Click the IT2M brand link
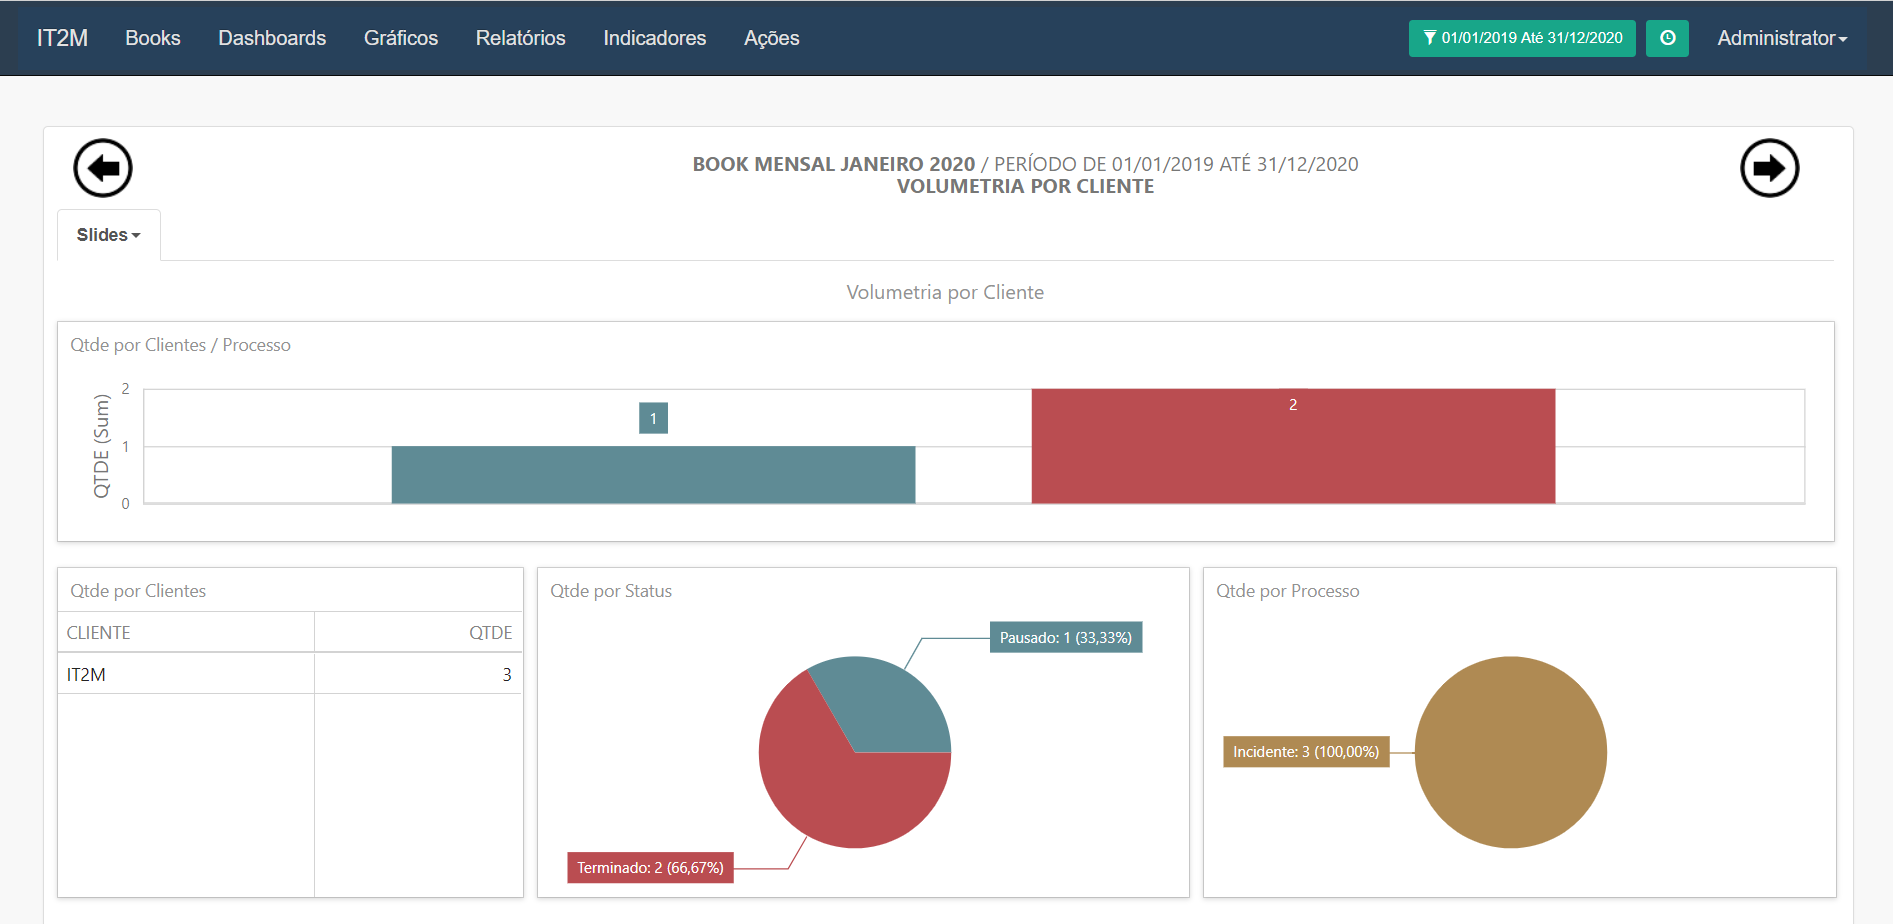 coord(62,38)
